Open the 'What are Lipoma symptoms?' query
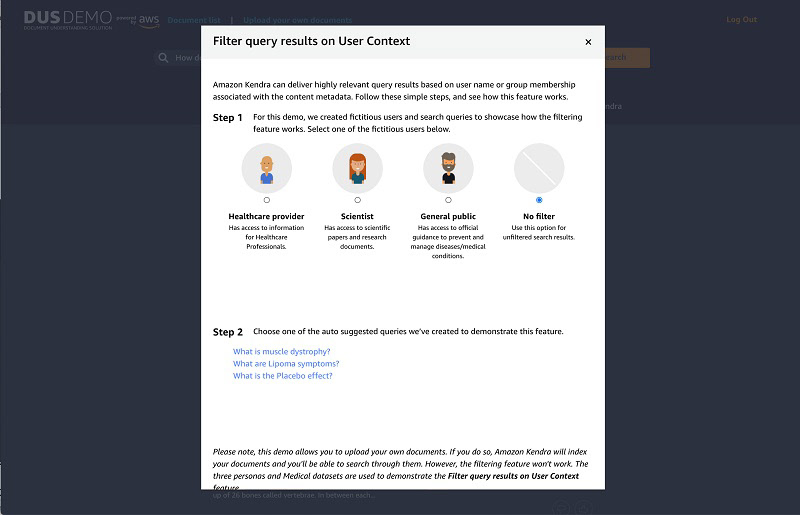The width and height of the screenshot is (800, 515). tap(286, 364)
